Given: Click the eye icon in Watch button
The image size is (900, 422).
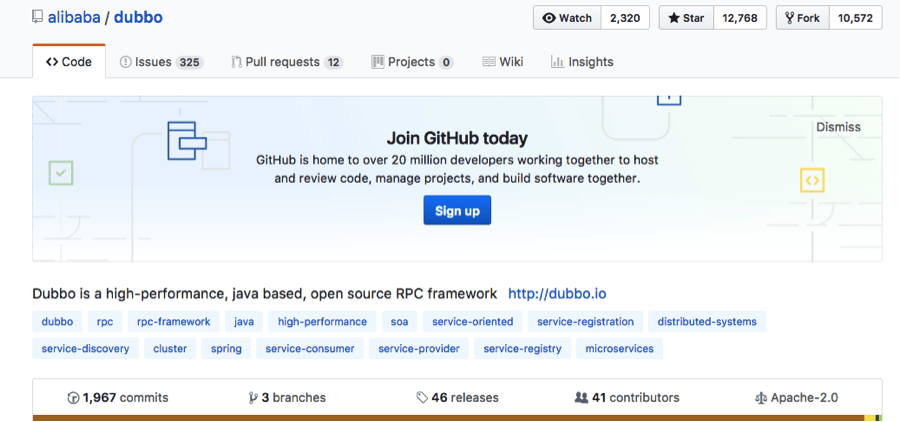Looking at the screenshot, I should (549, 18).
